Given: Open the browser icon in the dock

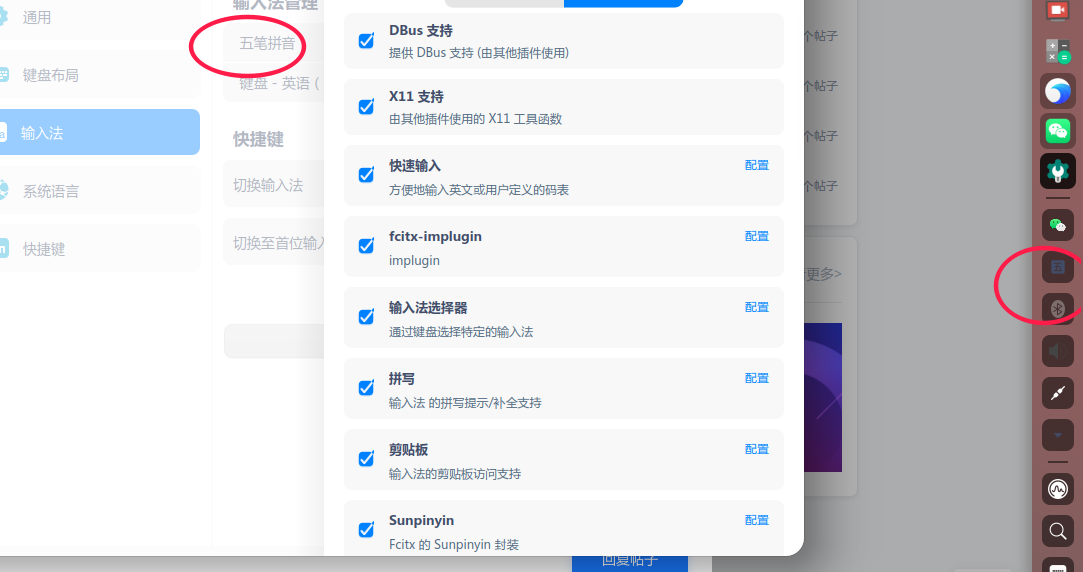Looking at the screenshot, I should (1057, 90).
